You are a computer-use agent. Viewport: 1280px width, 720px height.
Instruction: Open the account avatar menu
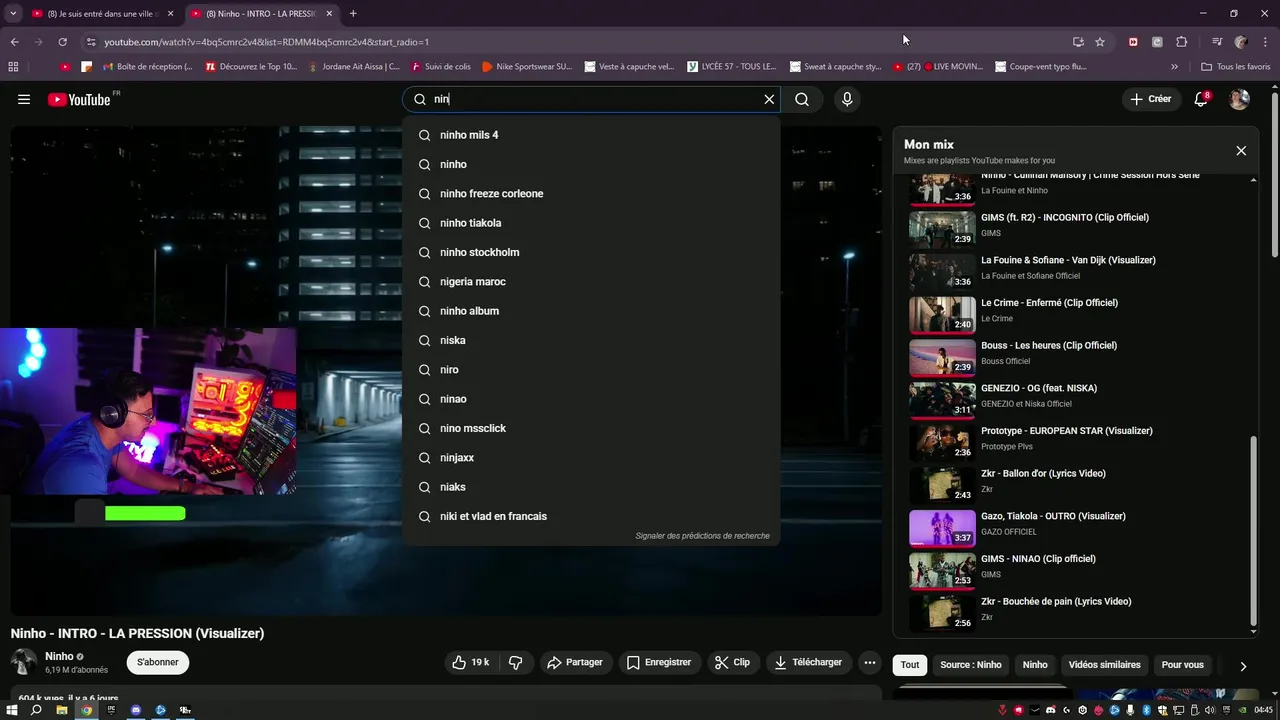coord(1239,99)
